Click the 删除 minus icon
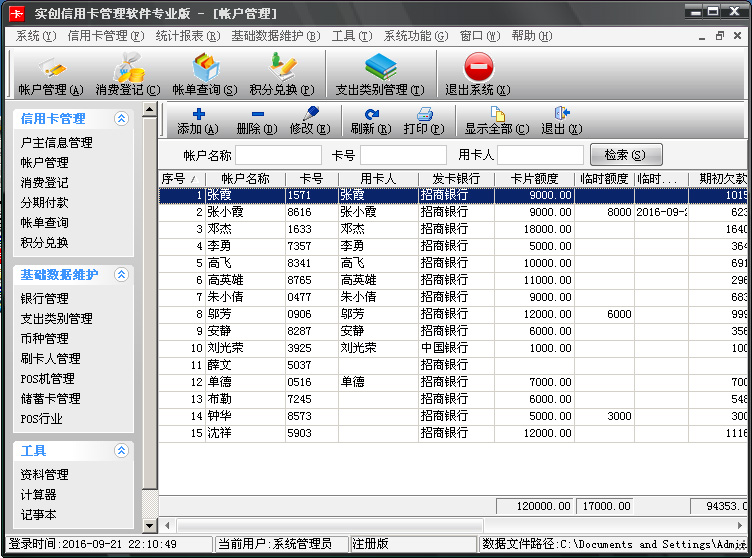The width and height of the screenshot is (752, 558). 257,121
